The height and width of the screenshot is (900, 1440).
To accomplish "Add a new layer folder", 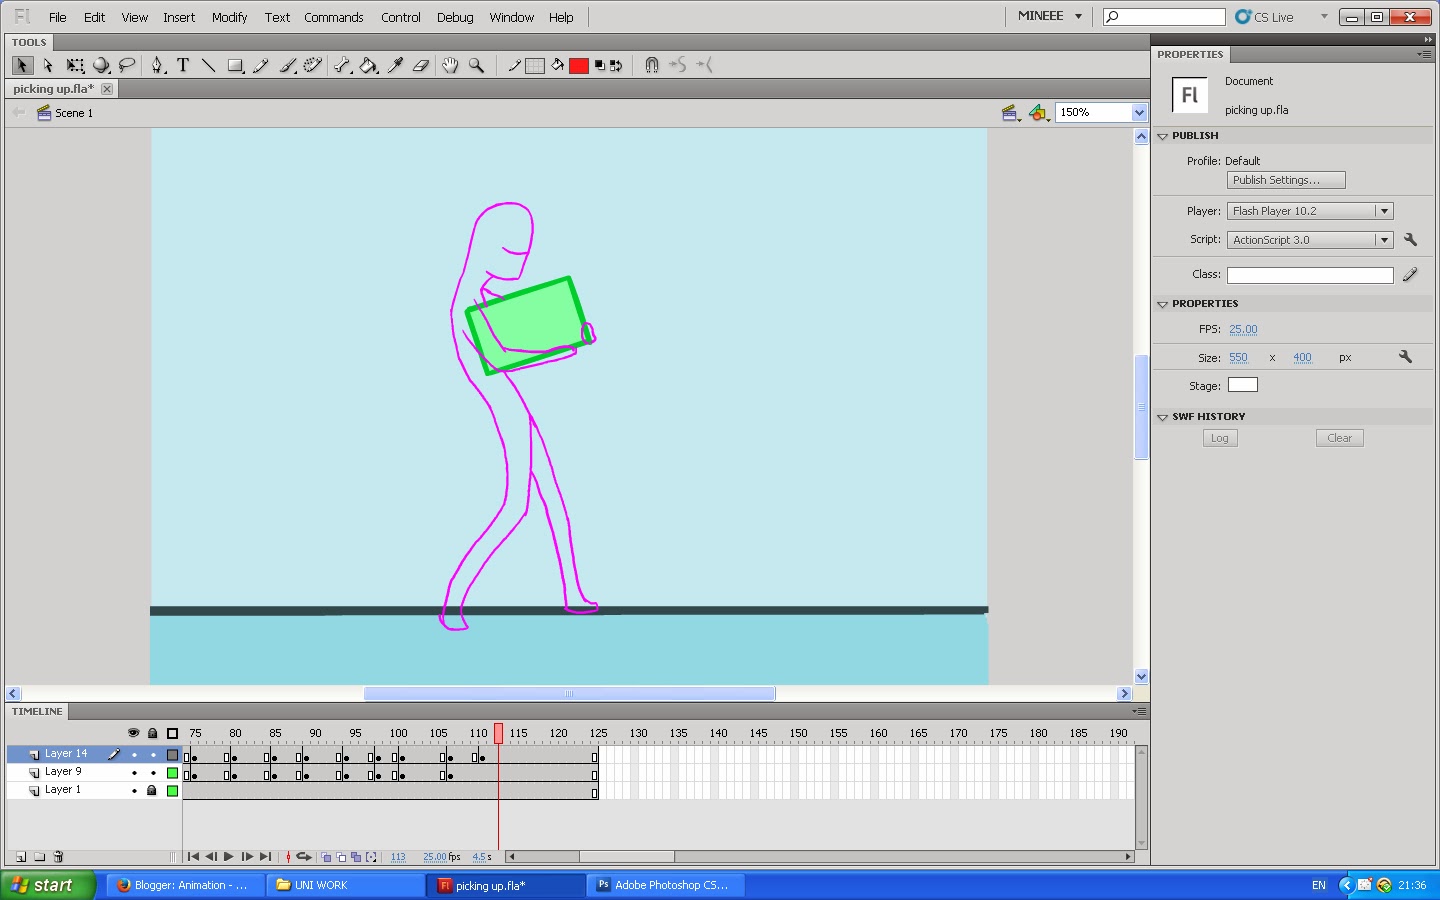I will pos(40,857).
